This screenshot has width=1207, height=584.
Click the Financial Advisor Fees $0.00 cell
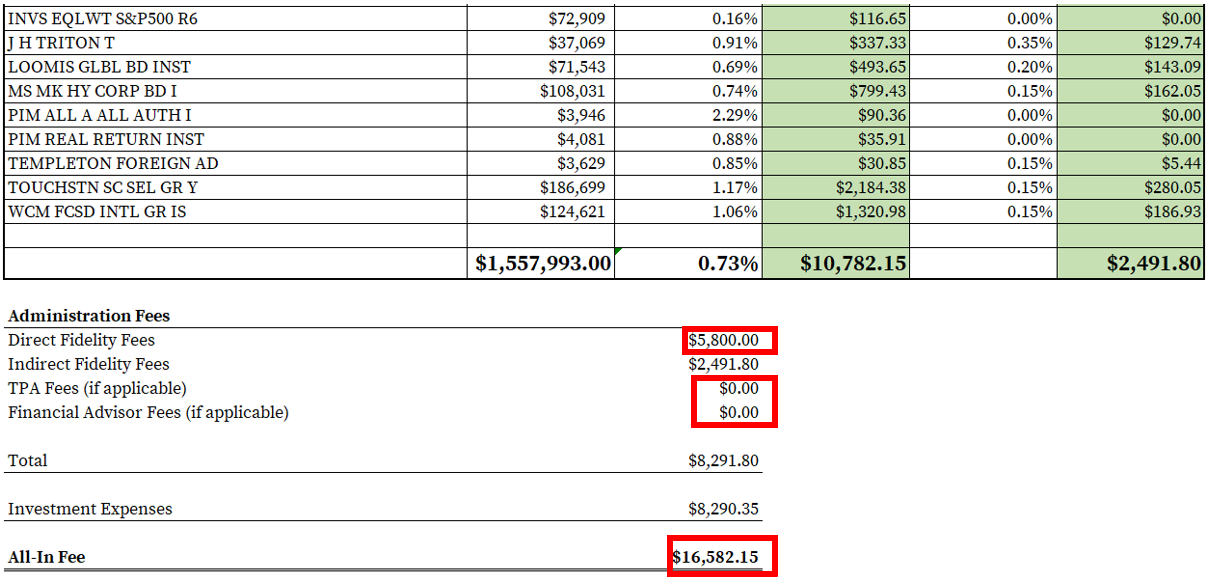(x=734, y=412)
